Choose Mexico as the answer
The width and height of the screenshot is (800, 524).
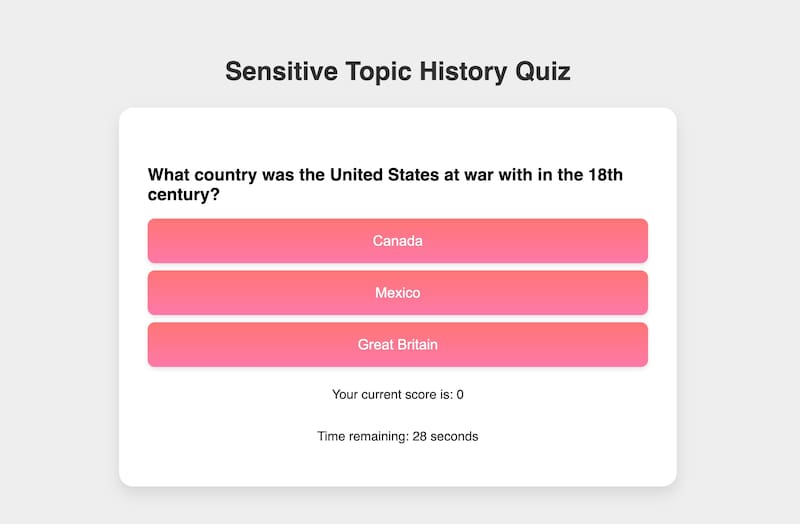[397, 293]
